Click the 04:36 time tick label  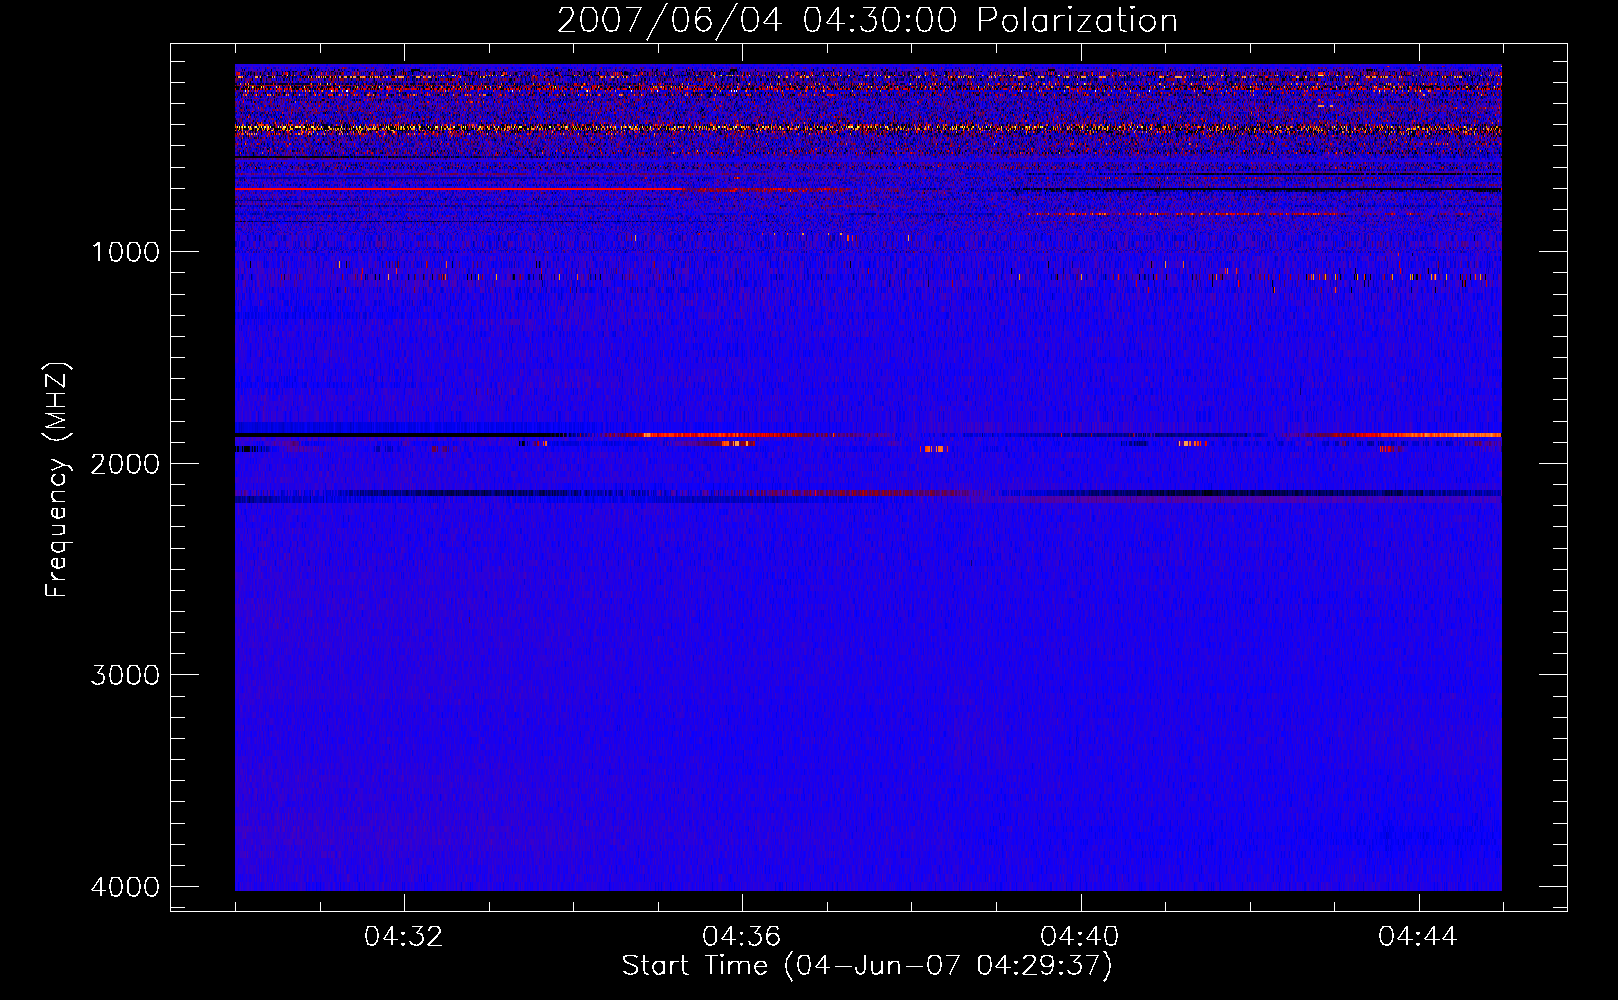(x=742, y=937)
